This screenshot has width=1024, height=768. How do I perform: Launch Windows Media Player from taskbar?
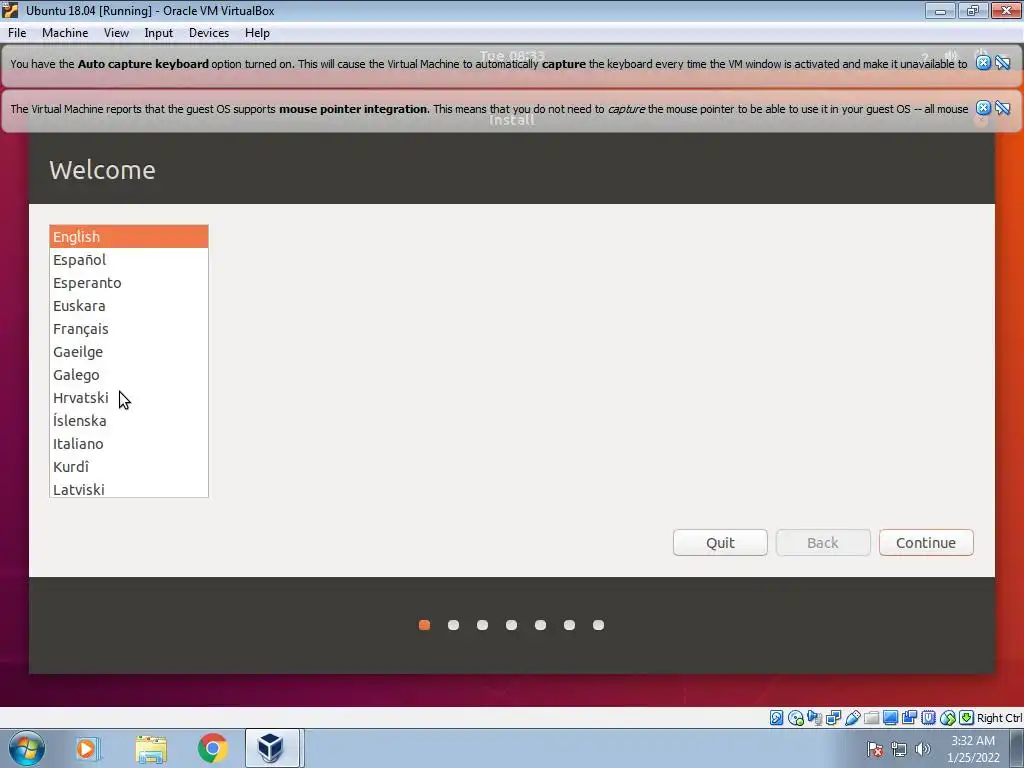tap(87, 748)
